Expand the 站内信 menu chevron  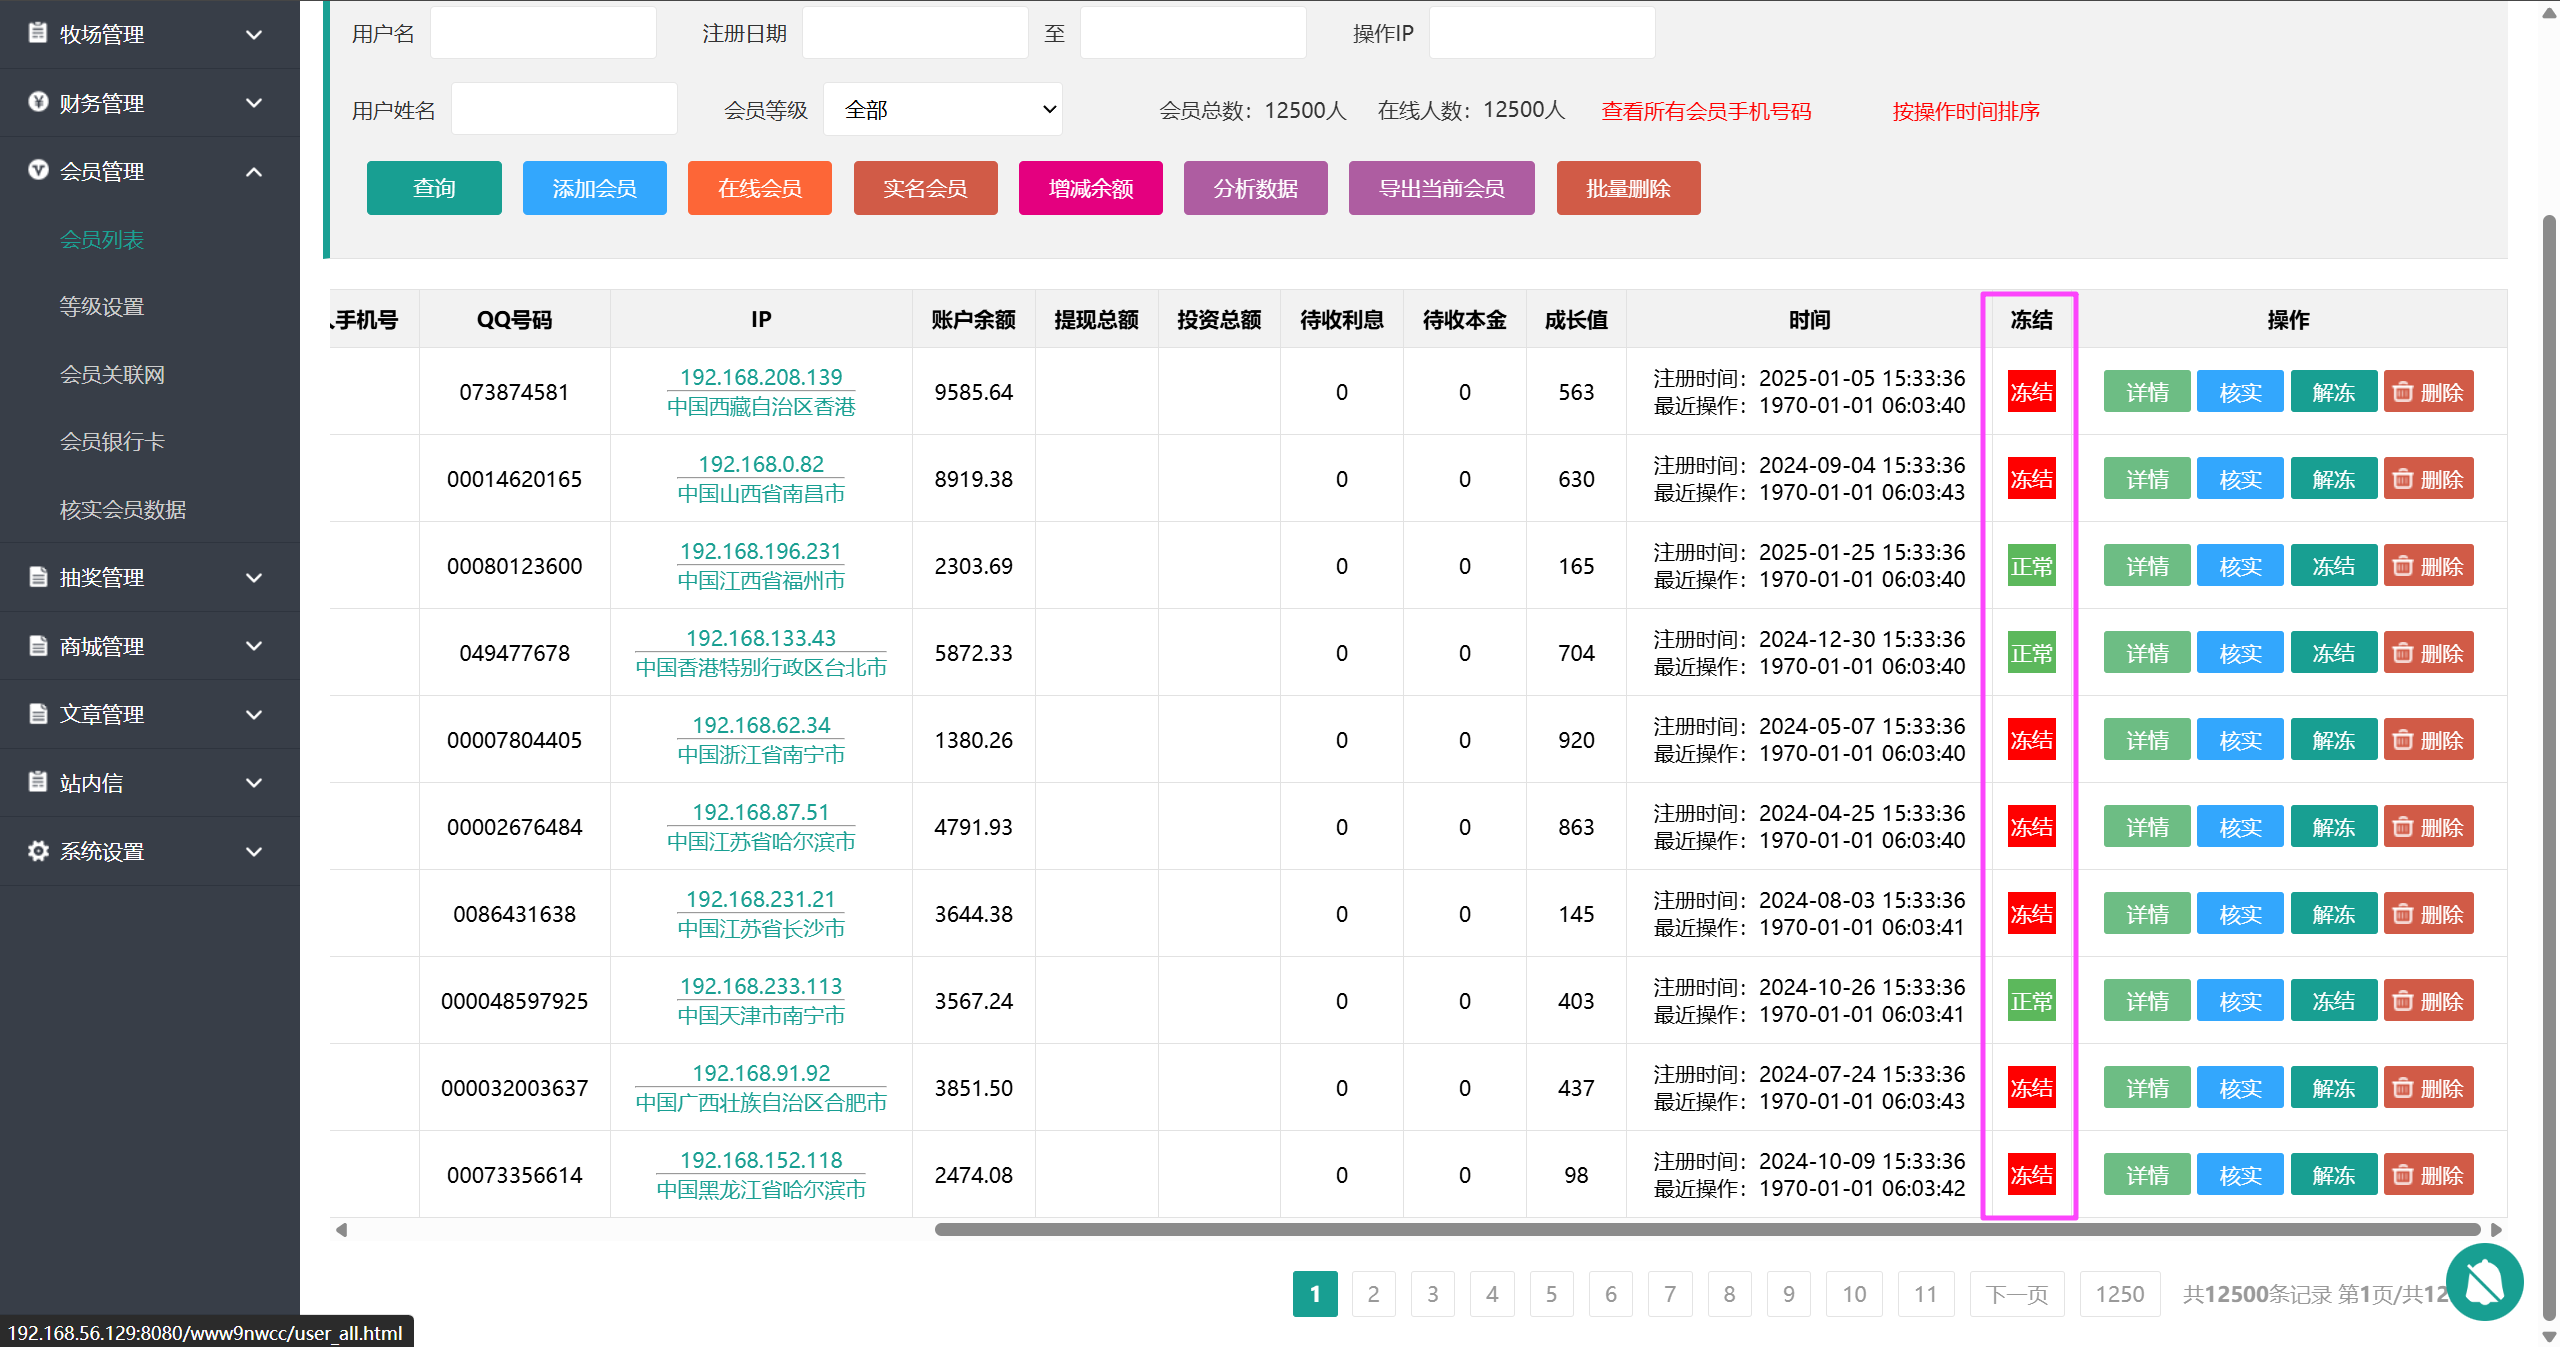pos(254,782)
